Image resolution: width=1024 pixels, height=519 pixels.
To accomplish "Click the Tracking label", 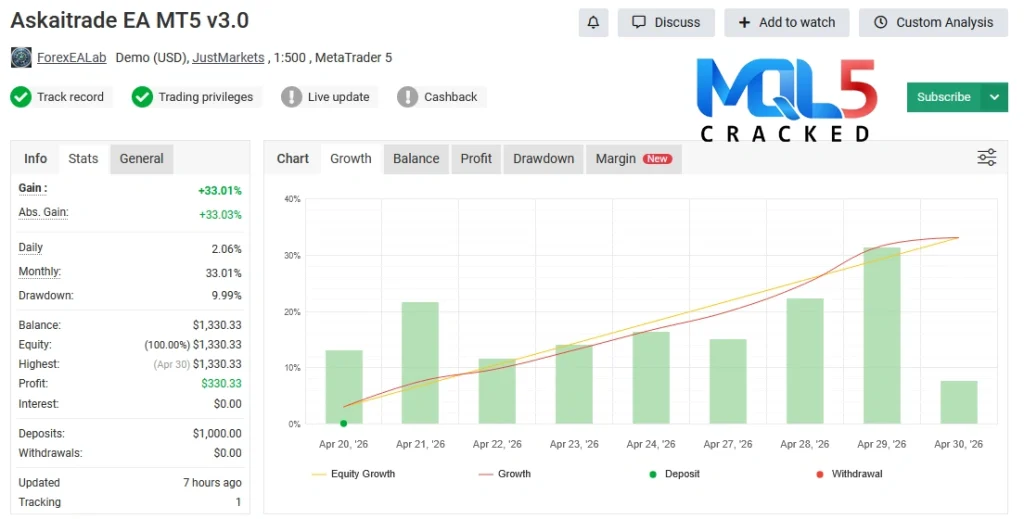I will click(40, 502).
